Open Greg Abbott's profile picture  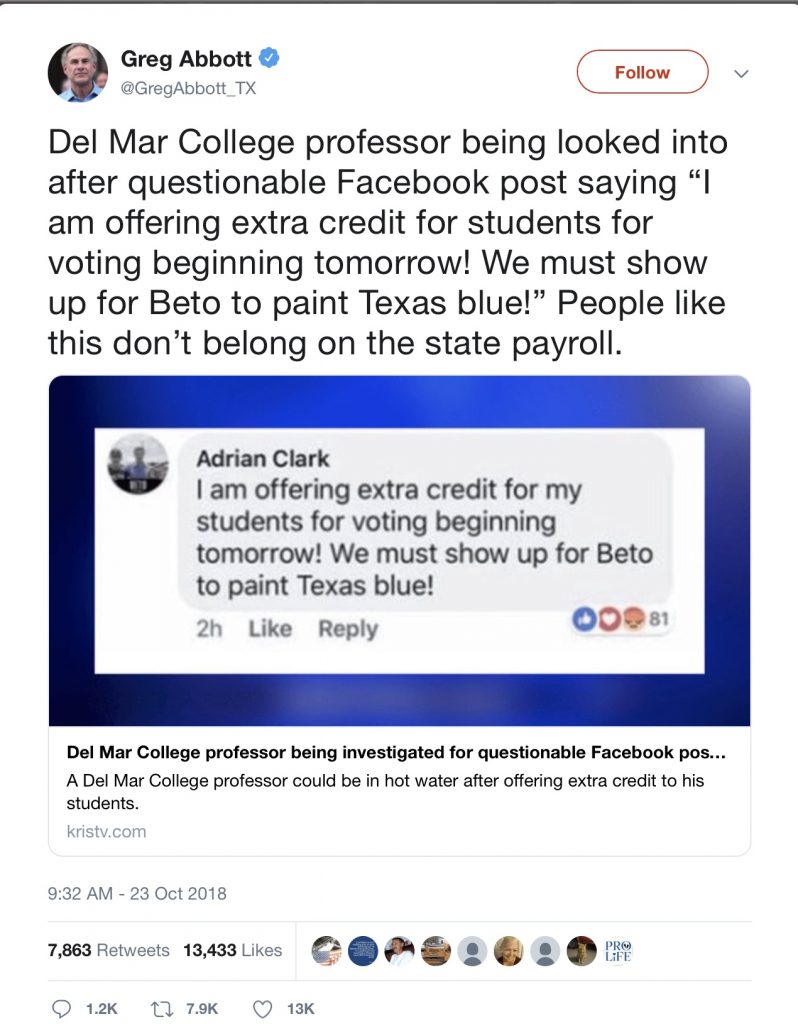pos(77,73)
